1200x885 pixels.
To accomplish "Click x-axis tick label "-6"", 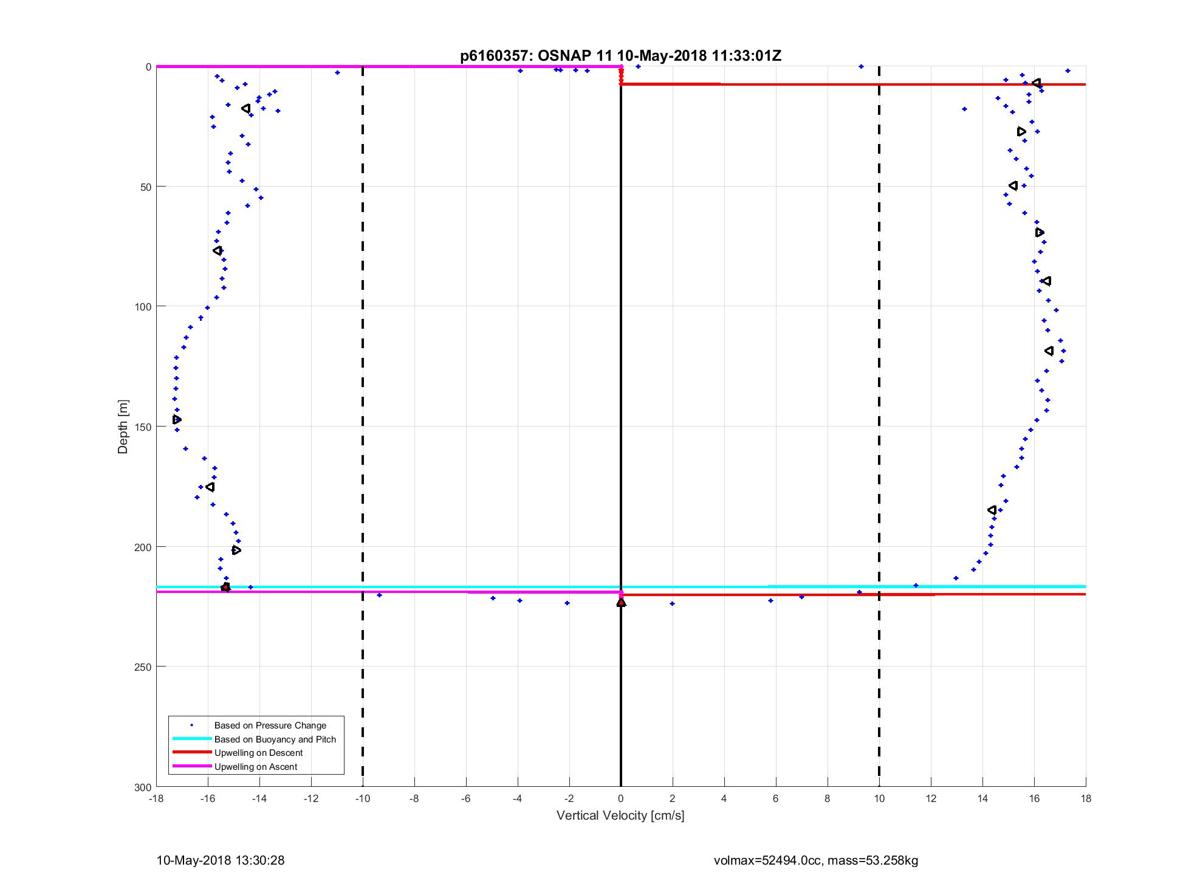I will 466,799.
